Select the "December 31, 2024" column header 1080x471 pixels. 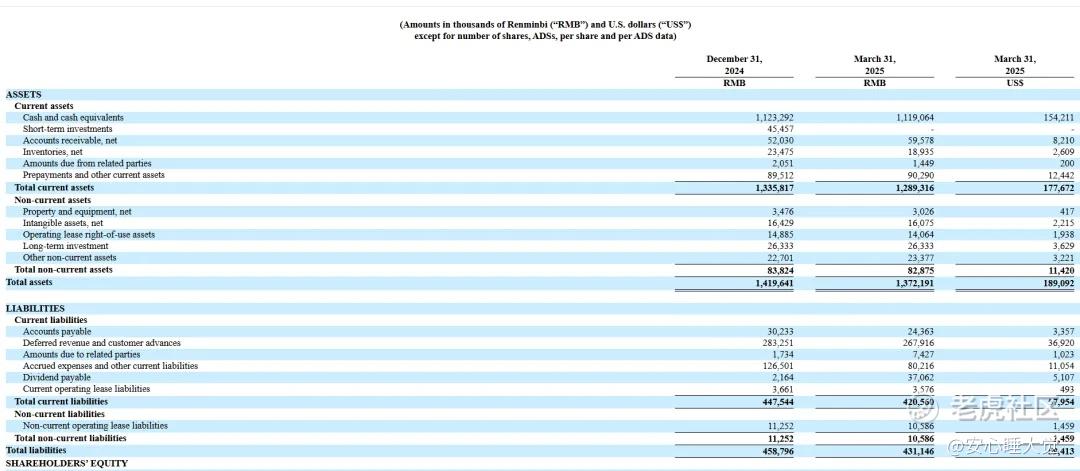click(x=734, y=65)
